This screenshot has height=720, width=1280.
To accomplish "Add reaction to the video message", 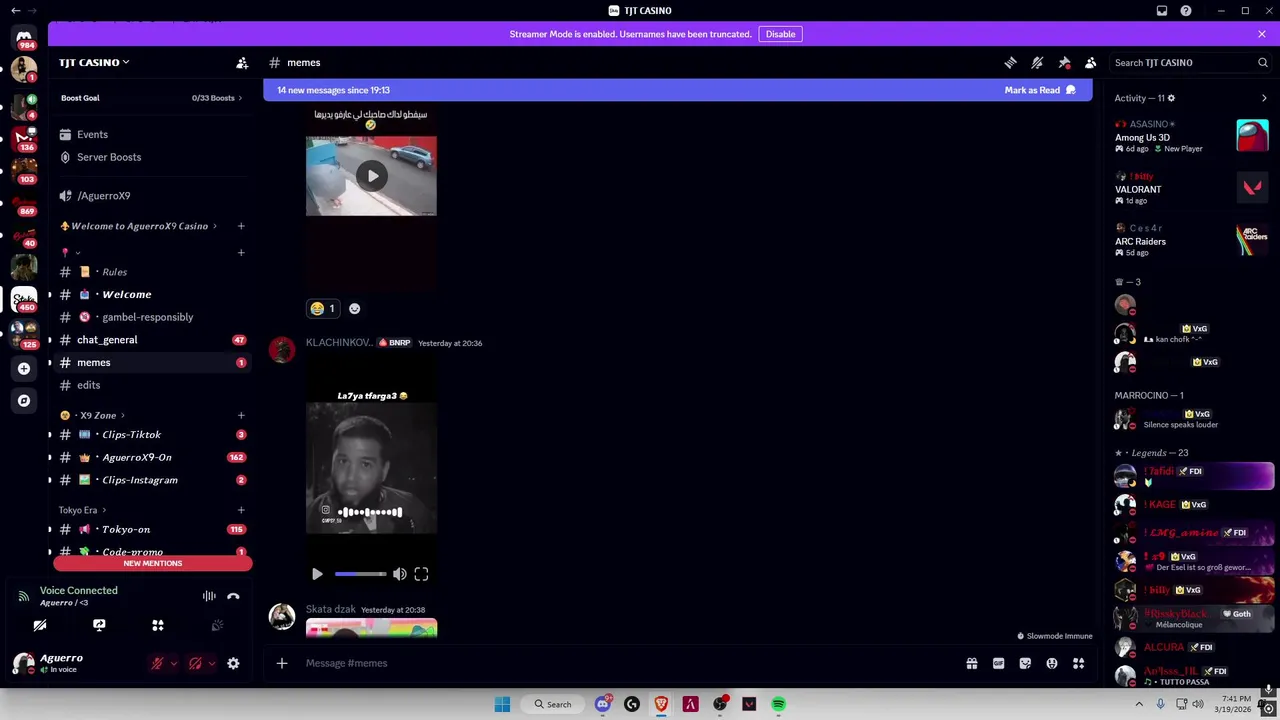I will click(x=354, y=308).
